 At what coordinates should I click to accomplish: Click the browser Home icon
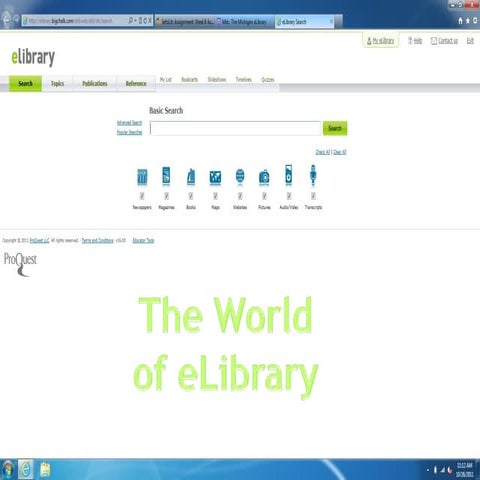[x=460, y=21]
